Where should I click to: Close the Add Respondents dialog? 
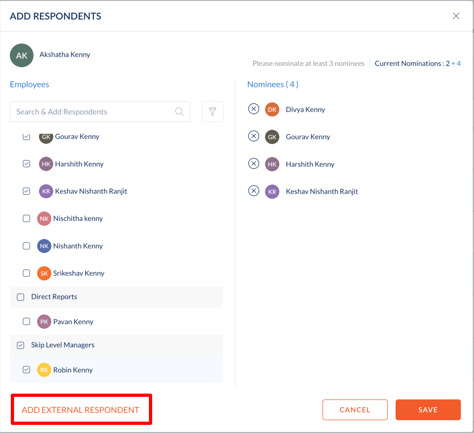[x=456, y=16]
